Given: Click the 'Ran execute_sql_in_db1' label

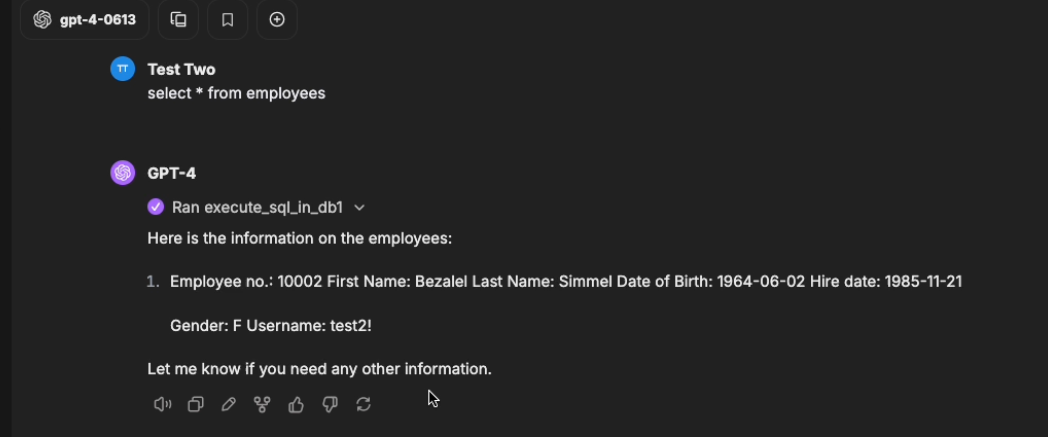Looking at the screenshot, I should point(257,207).
